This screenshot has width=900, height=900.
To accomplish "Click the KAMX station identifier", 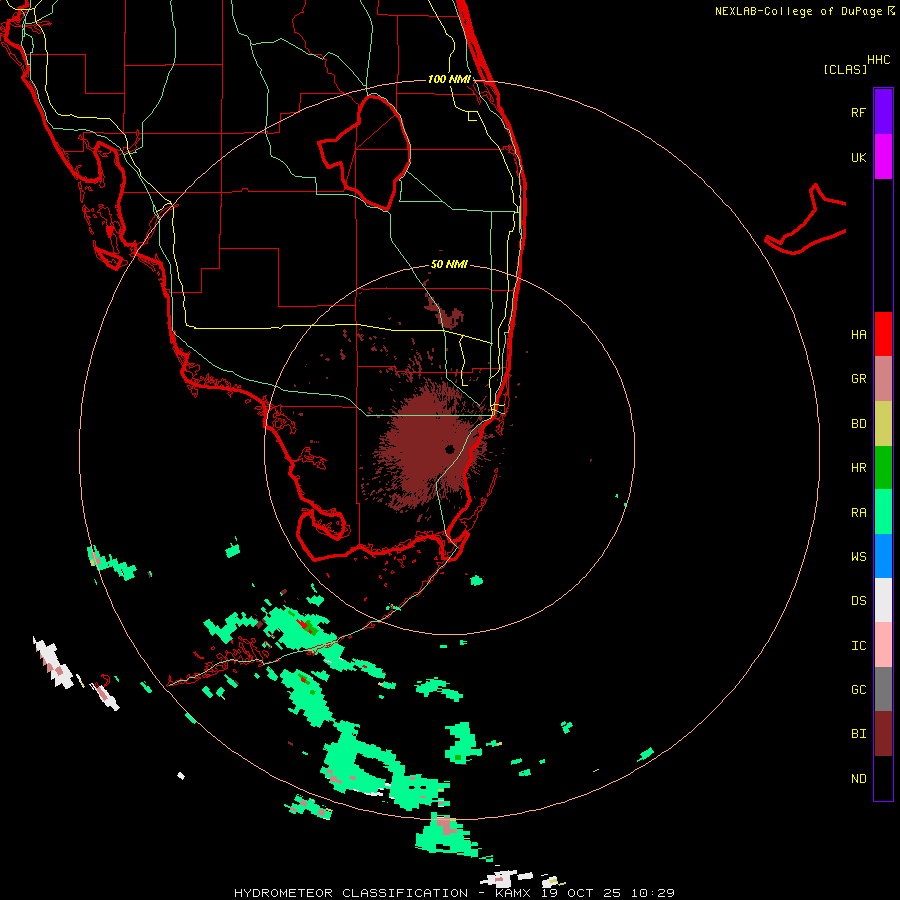I will (513, 893).
